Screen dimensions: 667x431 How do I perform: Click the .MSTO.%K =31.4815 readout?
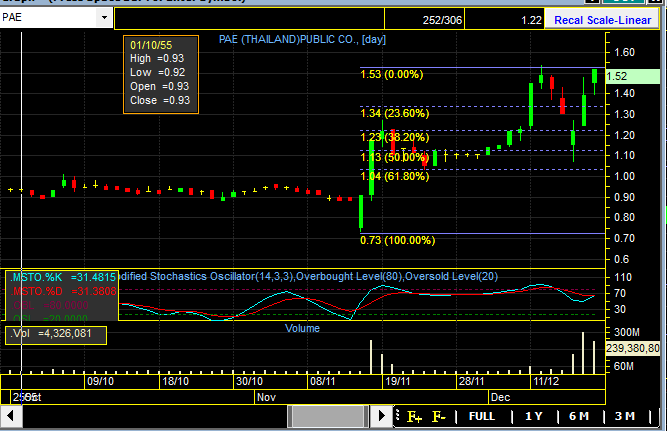63,277
